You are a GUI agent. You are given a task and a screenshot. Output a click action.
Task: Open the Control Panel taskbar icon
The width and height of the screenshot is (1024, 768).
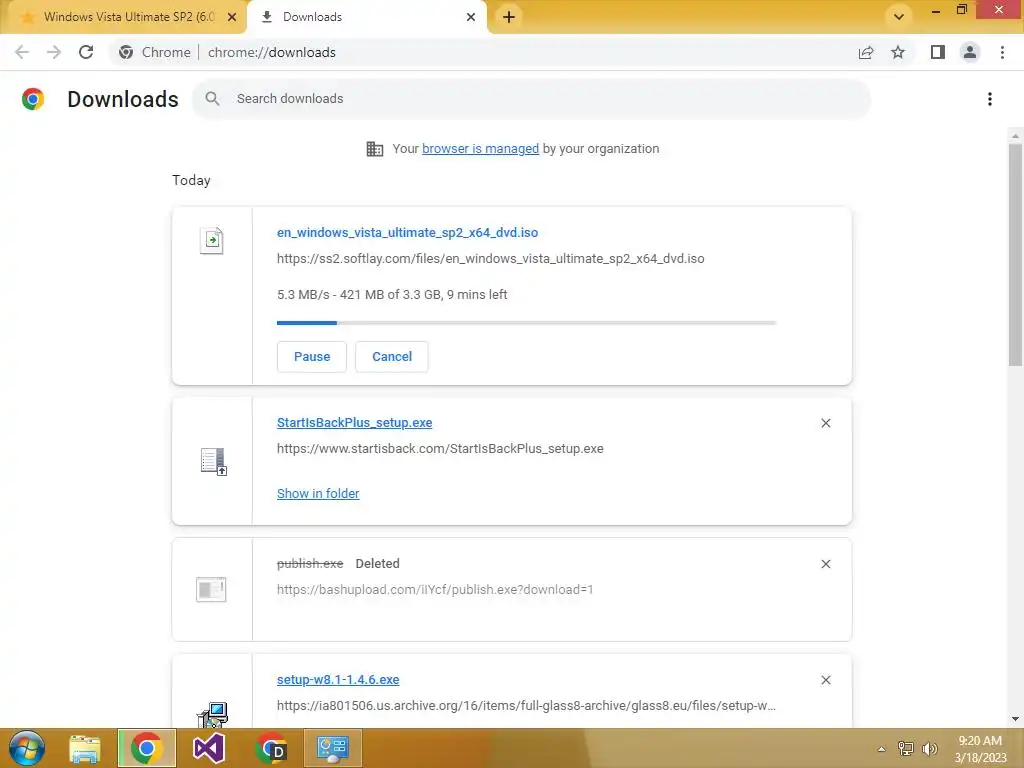333,748
